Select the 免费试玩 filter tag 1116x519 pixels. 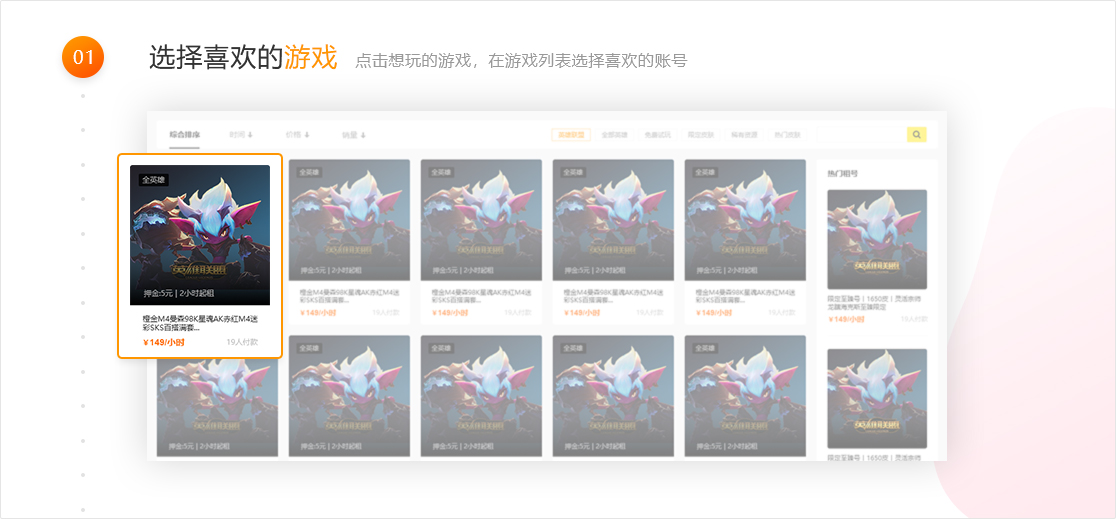pos(658,135)
